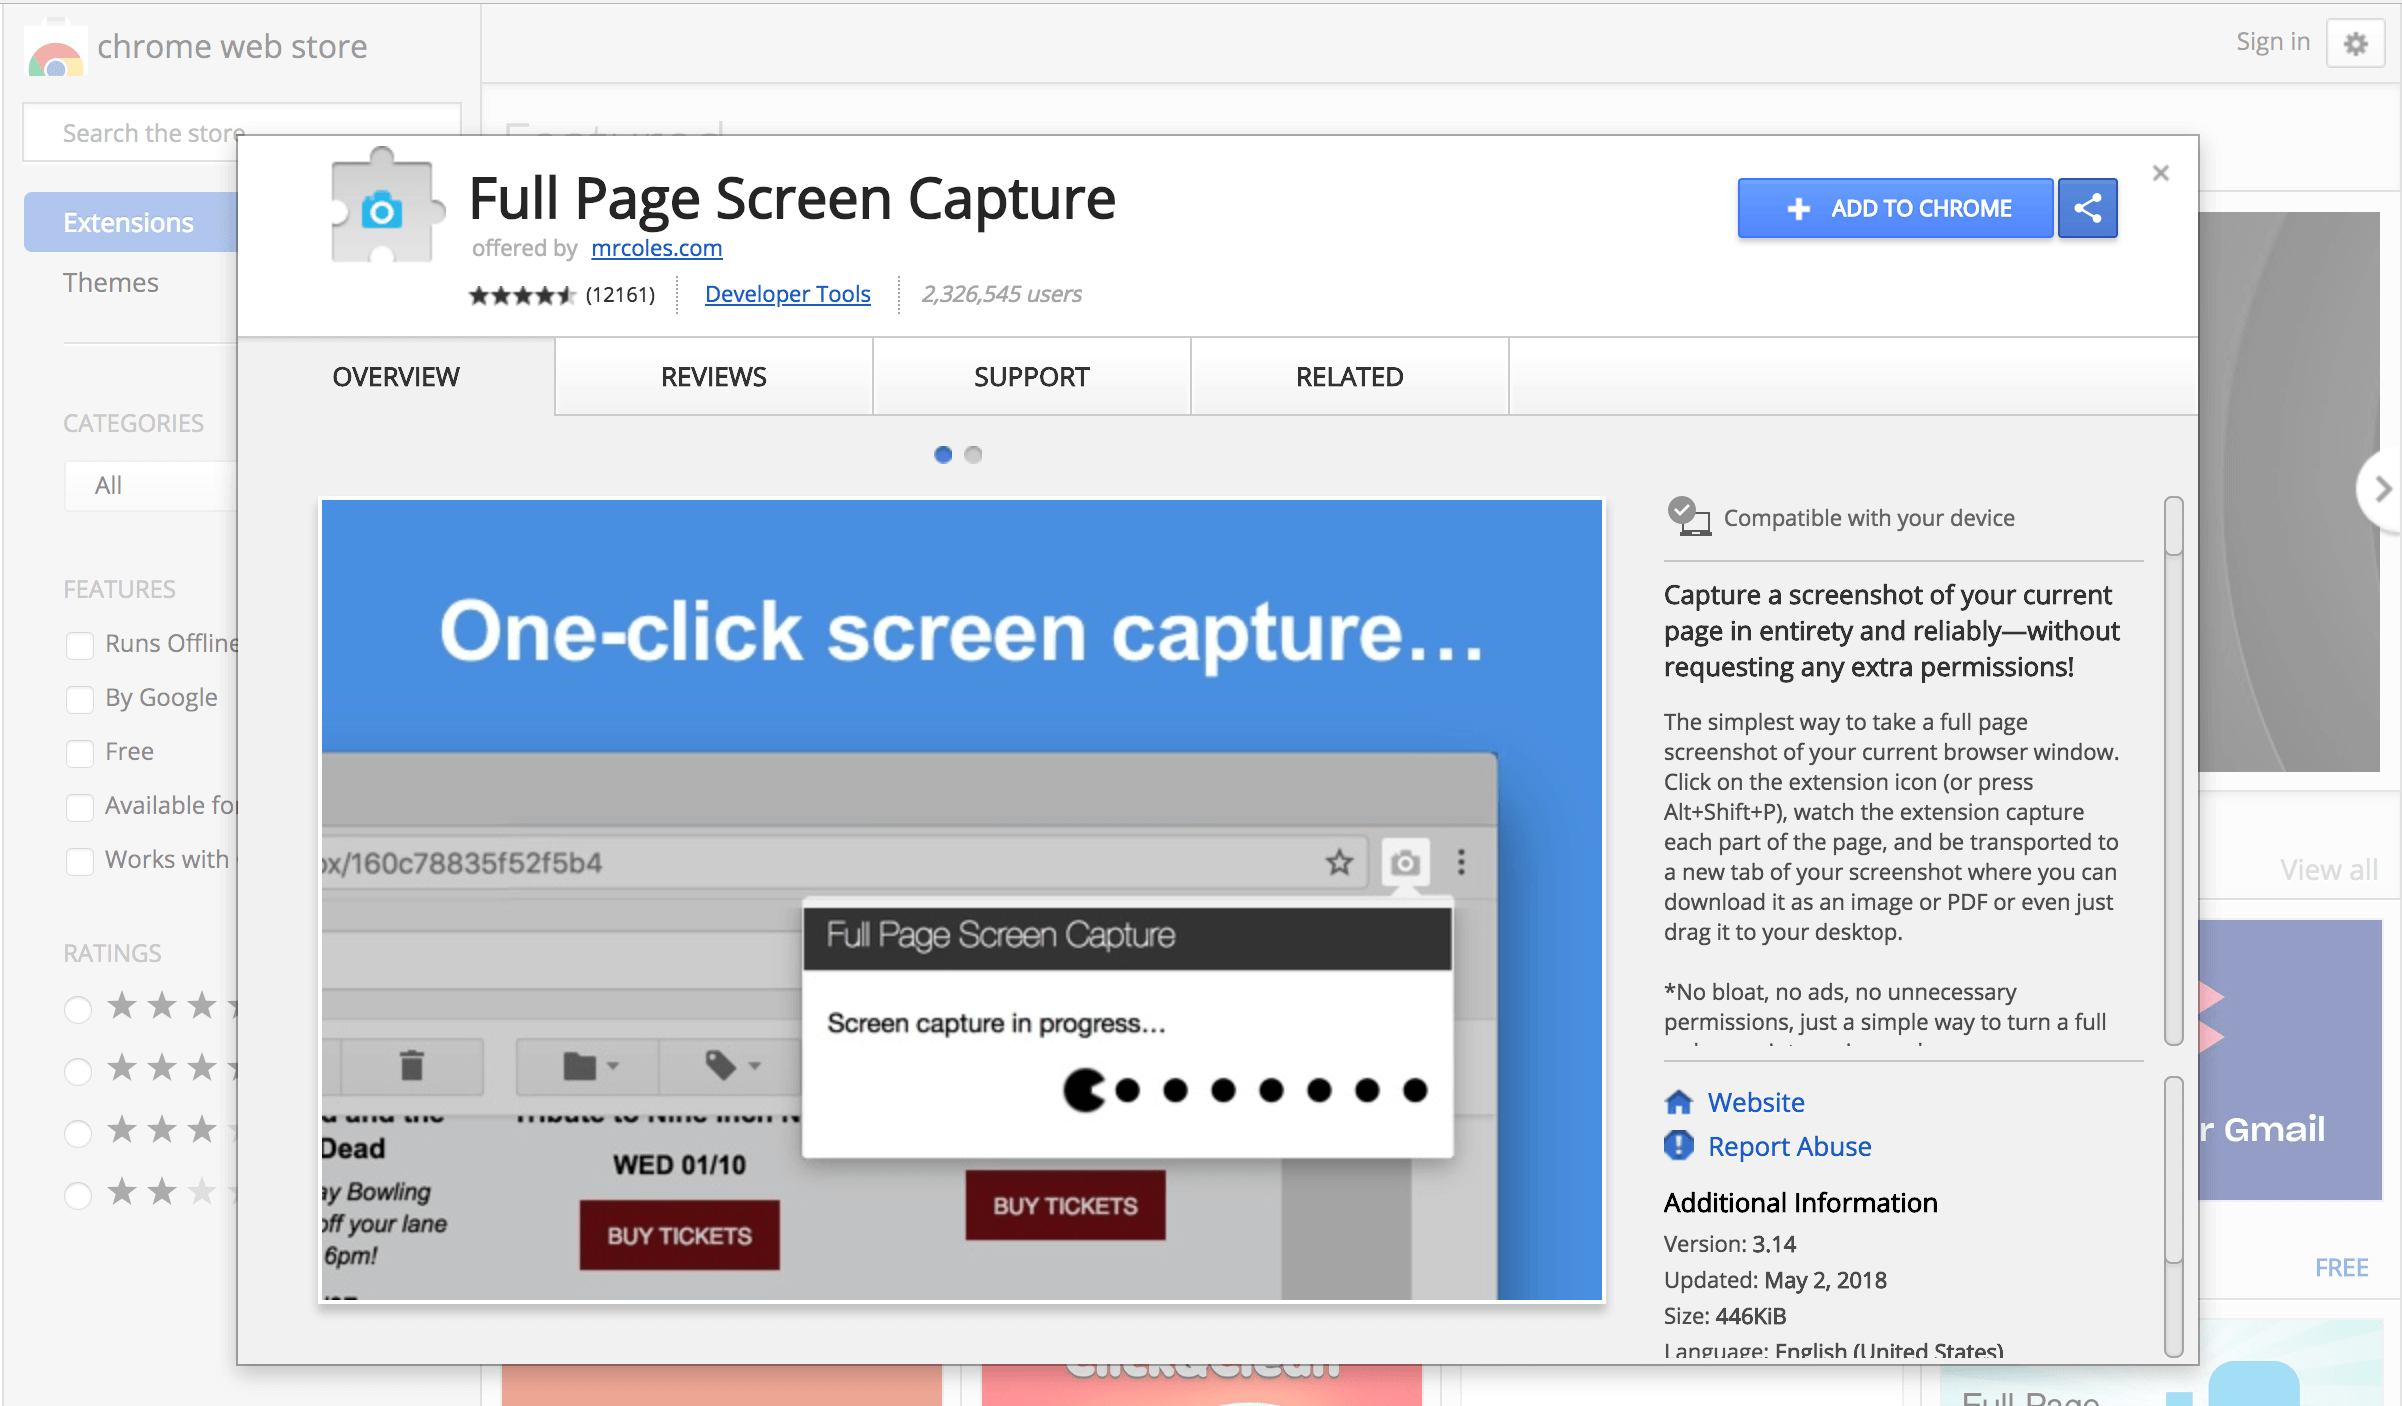Click the next arrow on the featured carousel
This screenshot has height=1406, width=2402.
(x=2380, y=489)
